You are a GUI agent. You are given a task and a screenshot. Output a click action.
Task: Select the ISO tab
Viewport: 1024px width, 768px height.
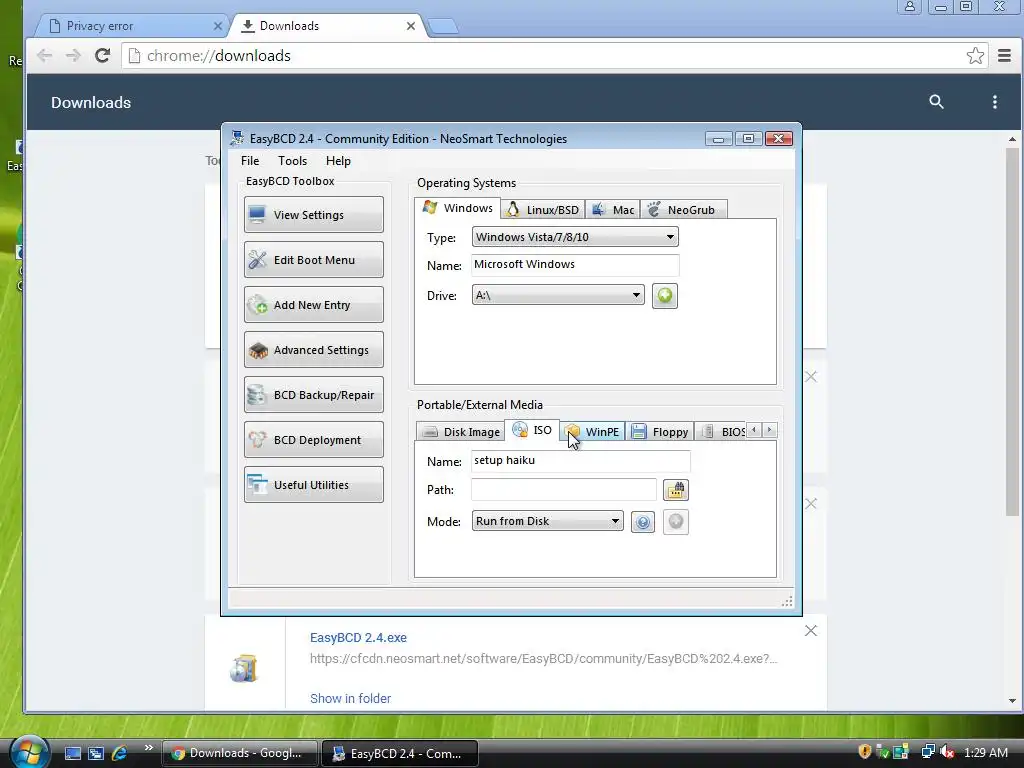pyautogui.click(x=532, y=430)
